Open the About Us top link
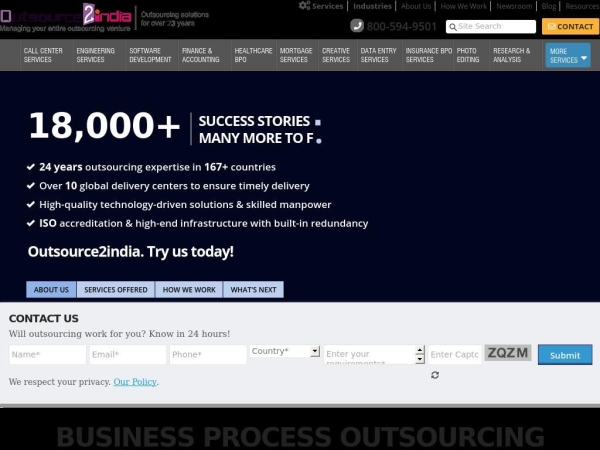The height and width of the screenshot is (450, 600). 416,6
